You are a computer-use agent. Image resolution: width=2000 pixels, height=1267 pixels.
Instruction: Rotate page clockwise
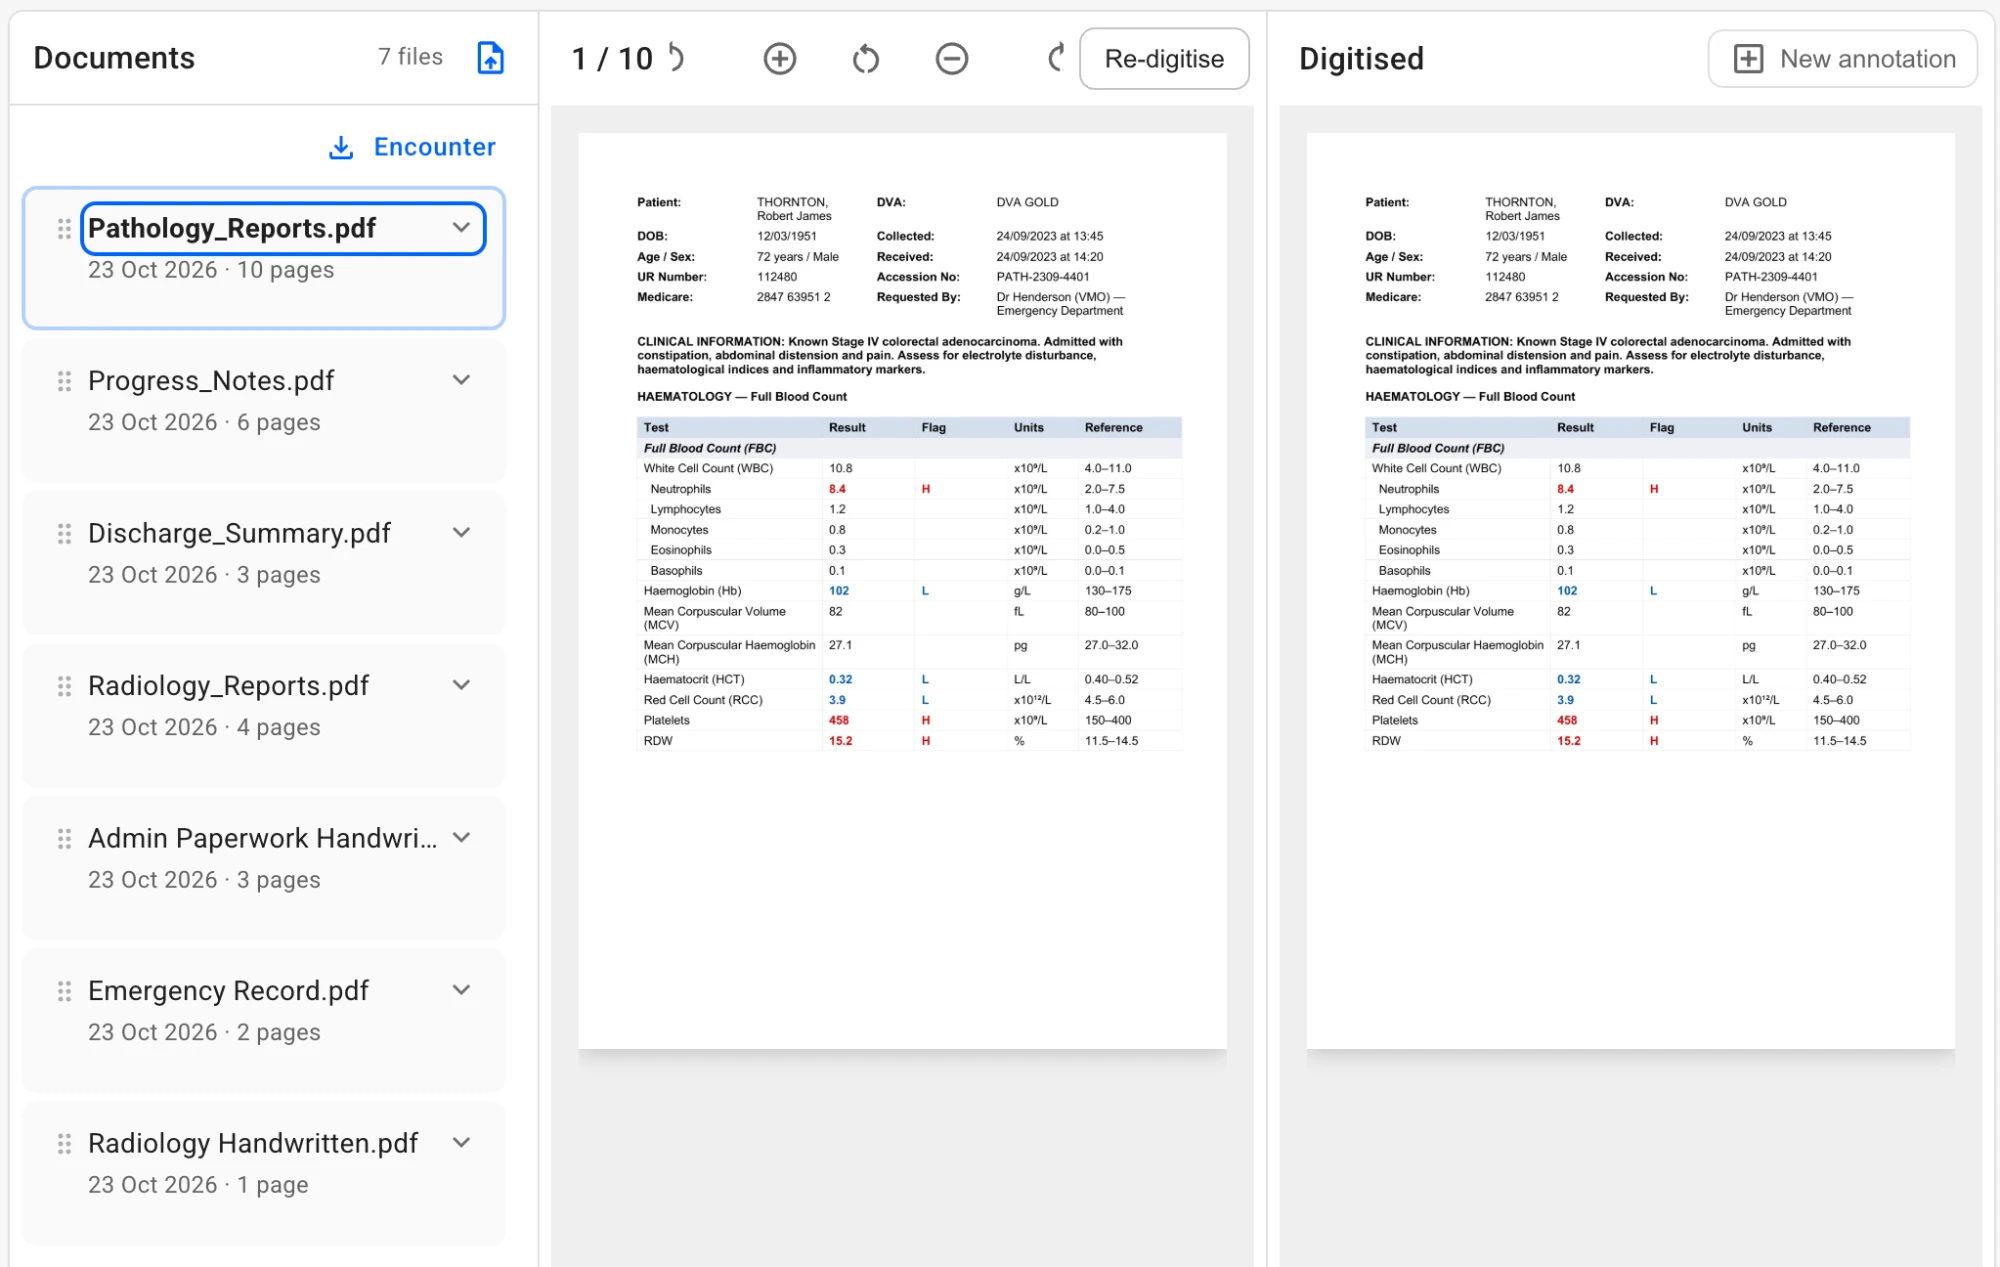(x=1056, y=58)
